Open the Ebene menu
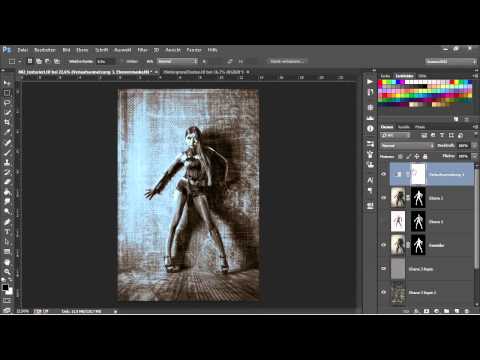This screenshot has height=360, width=480. (x=82, y=50)
